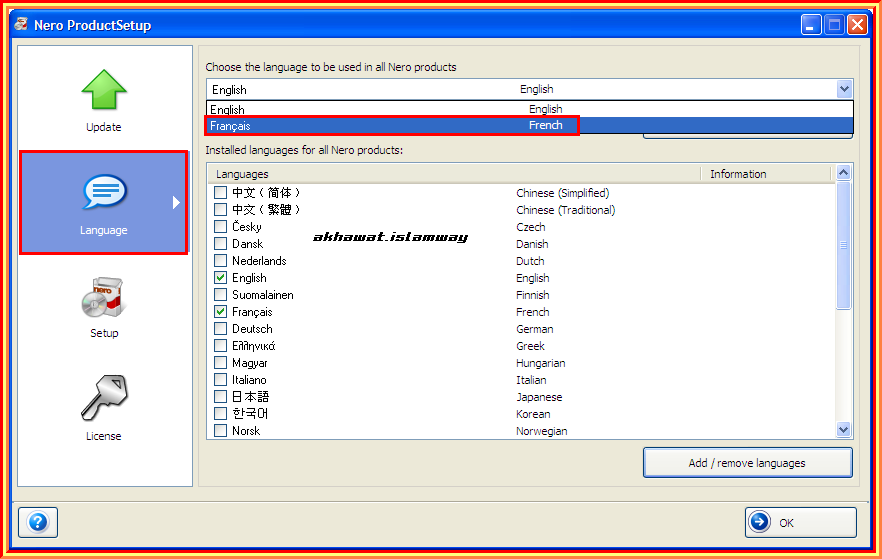882x559 pixels.
Task: Check the Greek language checkbox
Action: [220, 345]
